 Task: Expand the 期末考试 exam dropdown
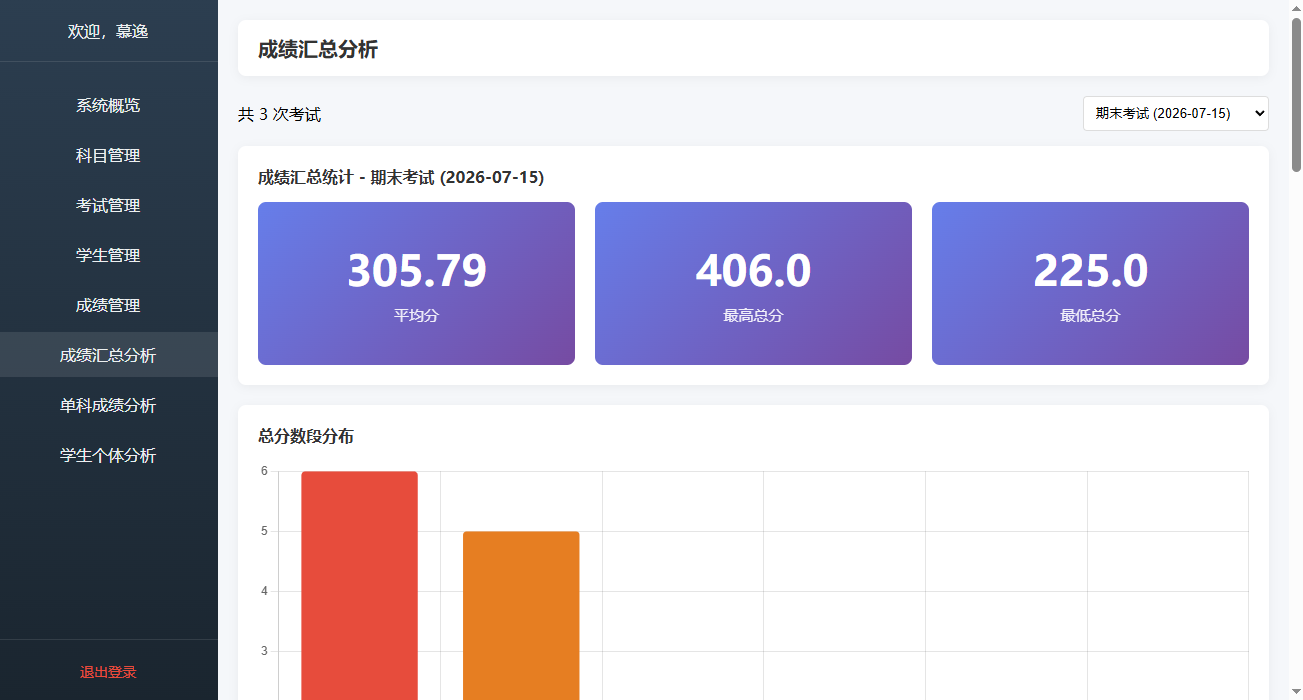click(x=1175, y=113)
